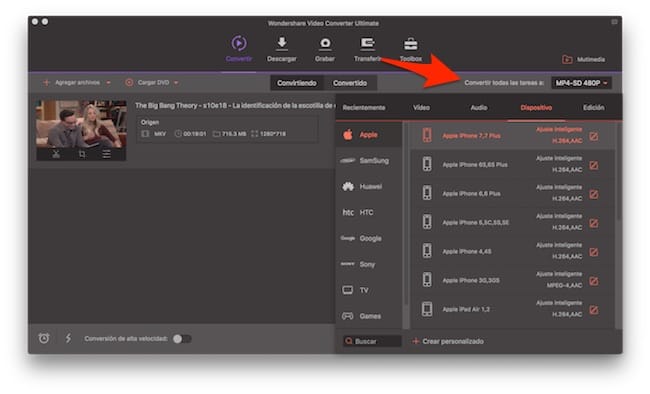Image resolution: width=650 pixels, height=394 pixels.
Task: Edit settings for Apple iPhone 5,5C,5S,SE
Action: 594,224
